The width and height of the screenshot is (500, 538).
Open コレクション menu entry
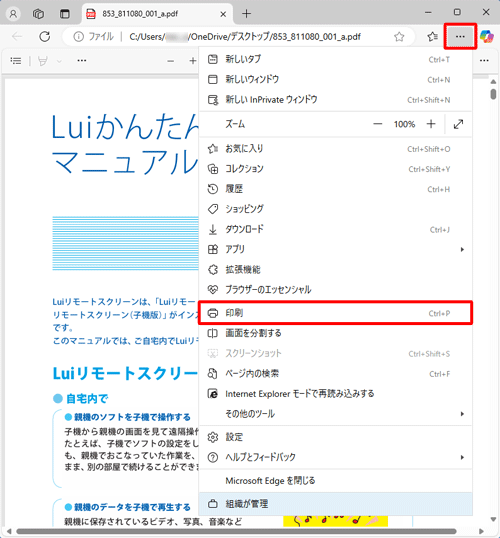pos(335,169)
